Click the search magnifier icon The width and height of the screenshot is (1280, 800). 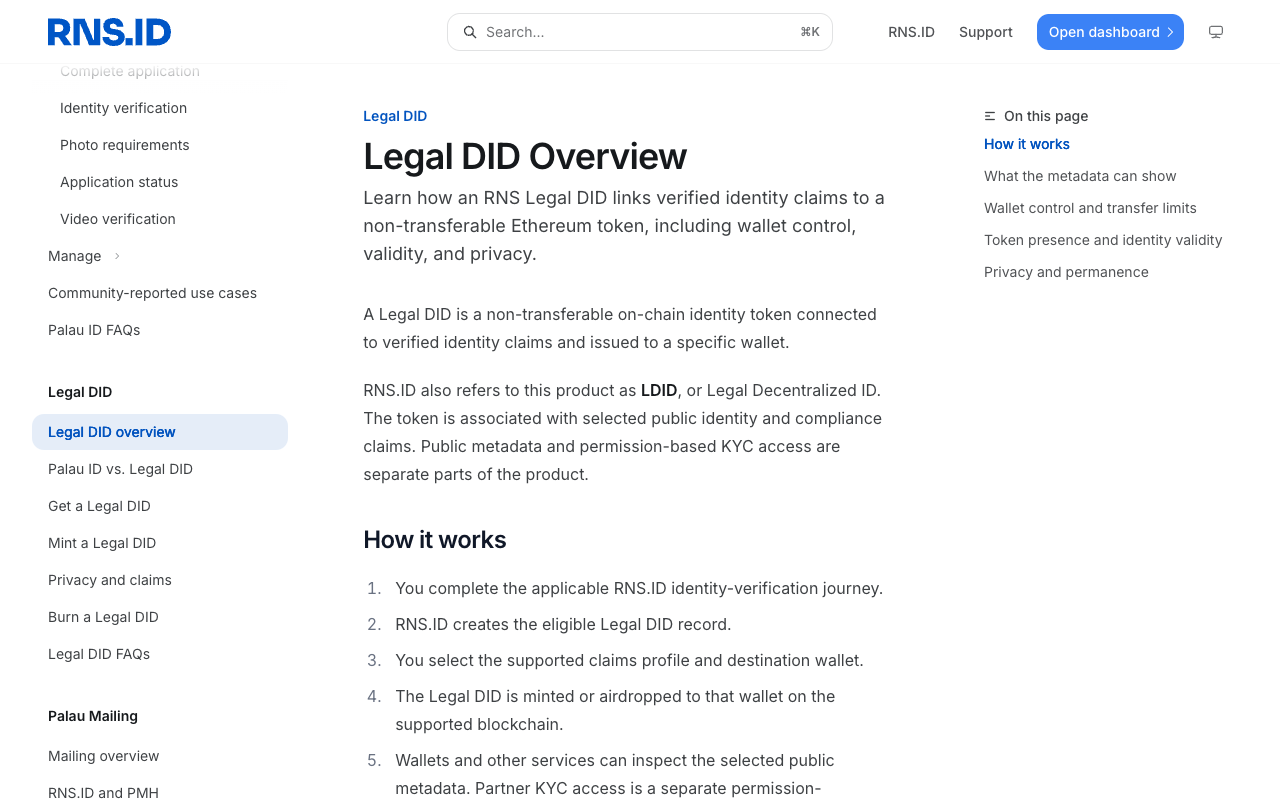click(x=470, y=32)
